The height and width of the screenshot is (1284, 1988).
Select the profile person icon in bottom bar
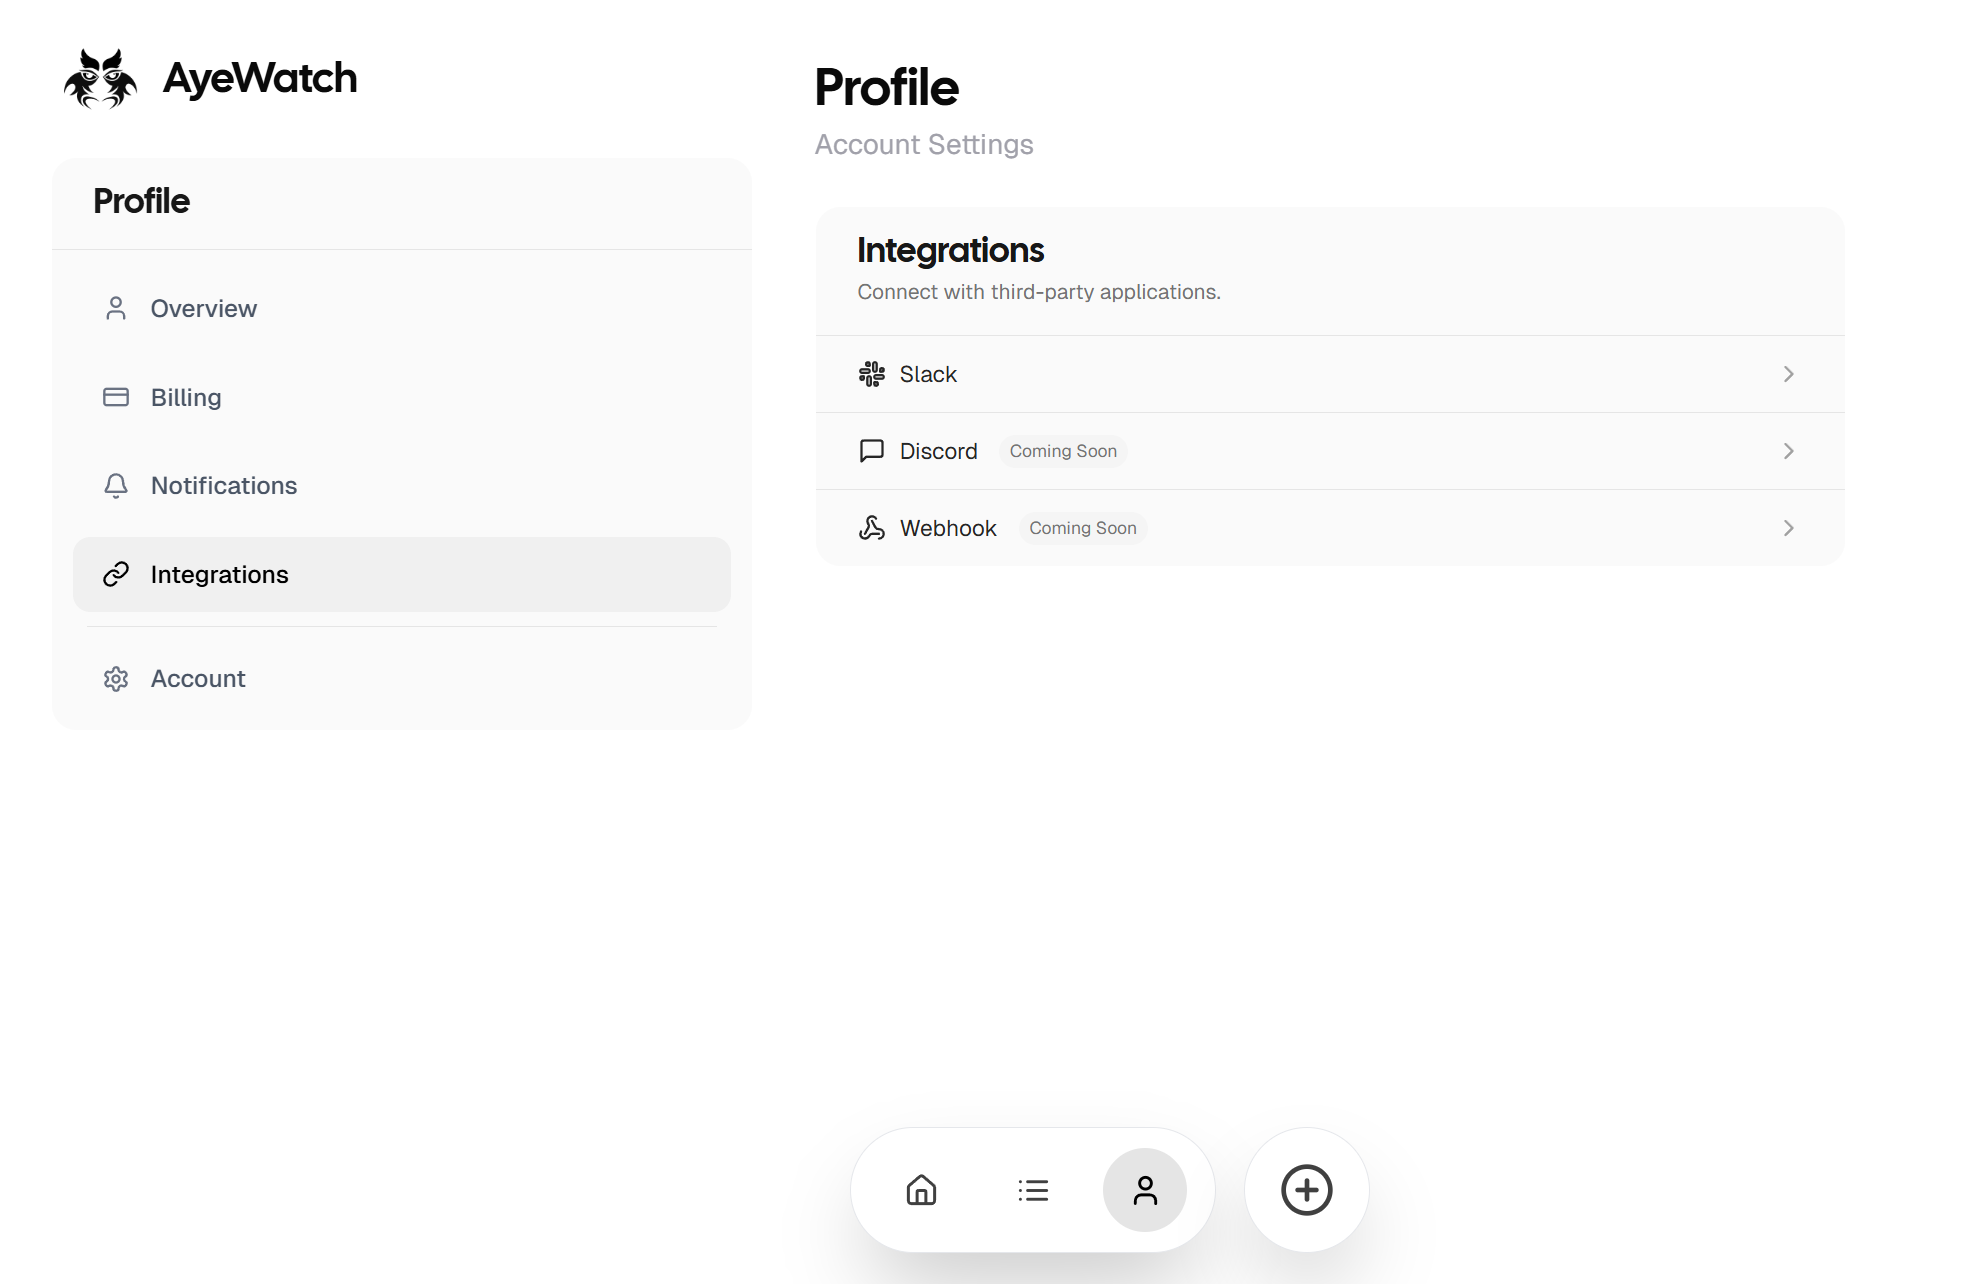click(1145, 1190)
